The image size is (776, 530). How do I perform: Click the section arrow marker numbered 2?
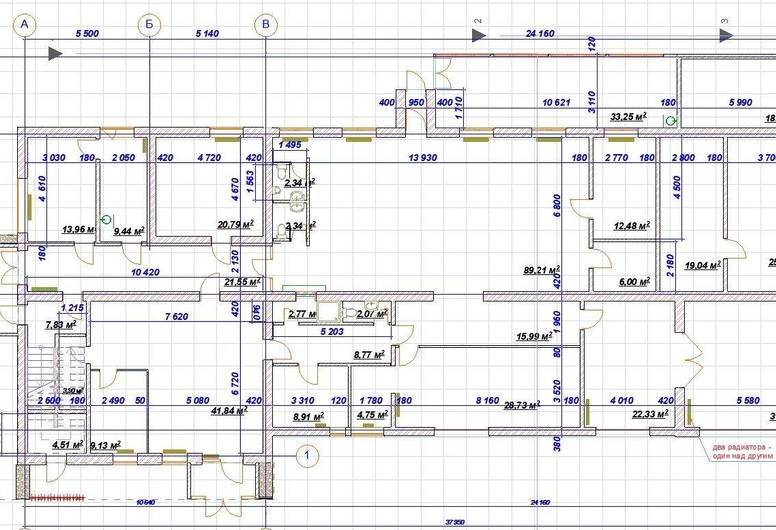click(x=479, y=33)
